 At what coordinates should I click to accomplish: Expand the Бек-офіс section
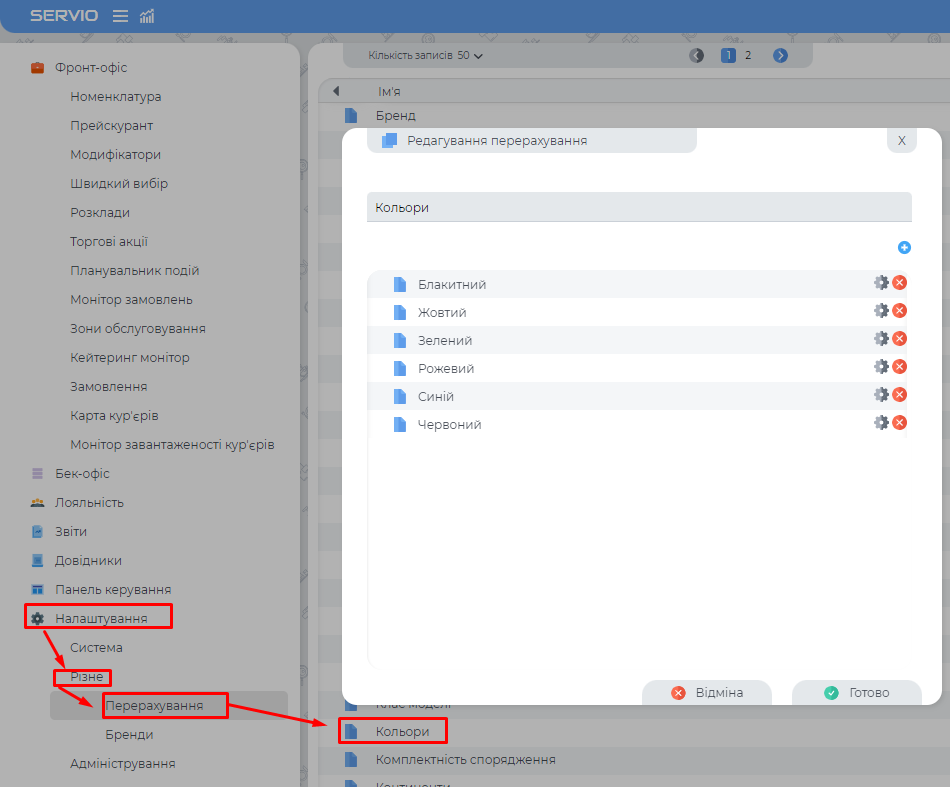[82, 474]
